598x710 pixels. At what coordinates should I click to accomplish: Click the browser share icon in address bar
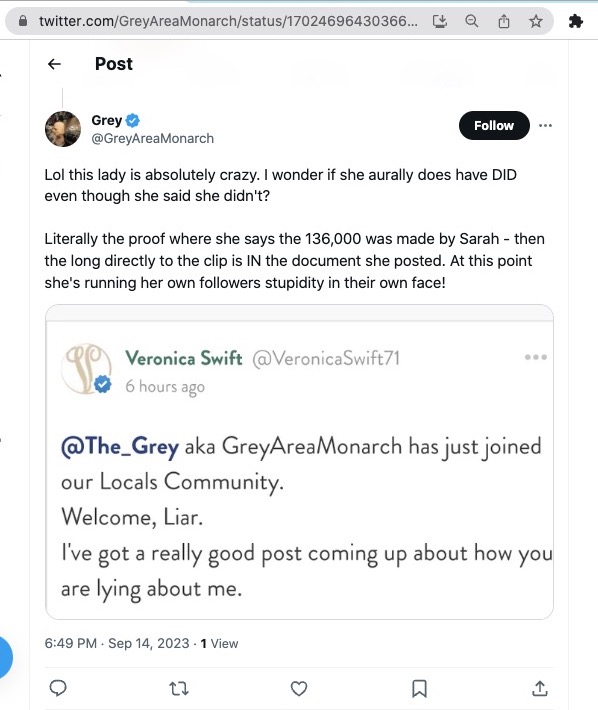(x=504, y=21)
